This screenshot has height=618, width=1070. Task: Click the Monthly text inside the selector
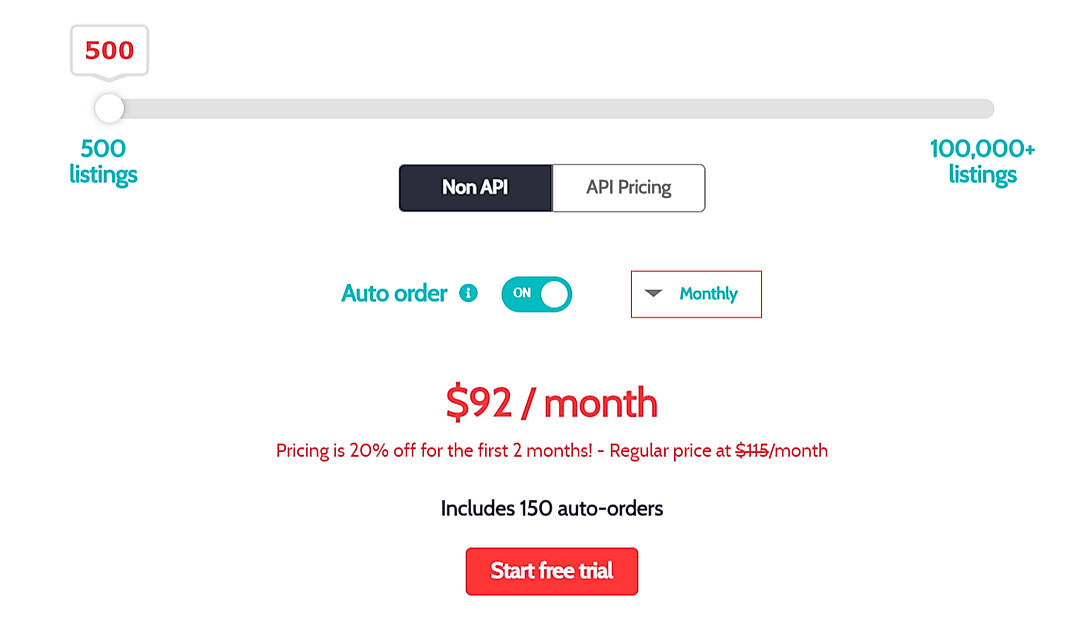pyautogui.click(x=711, y=294)
